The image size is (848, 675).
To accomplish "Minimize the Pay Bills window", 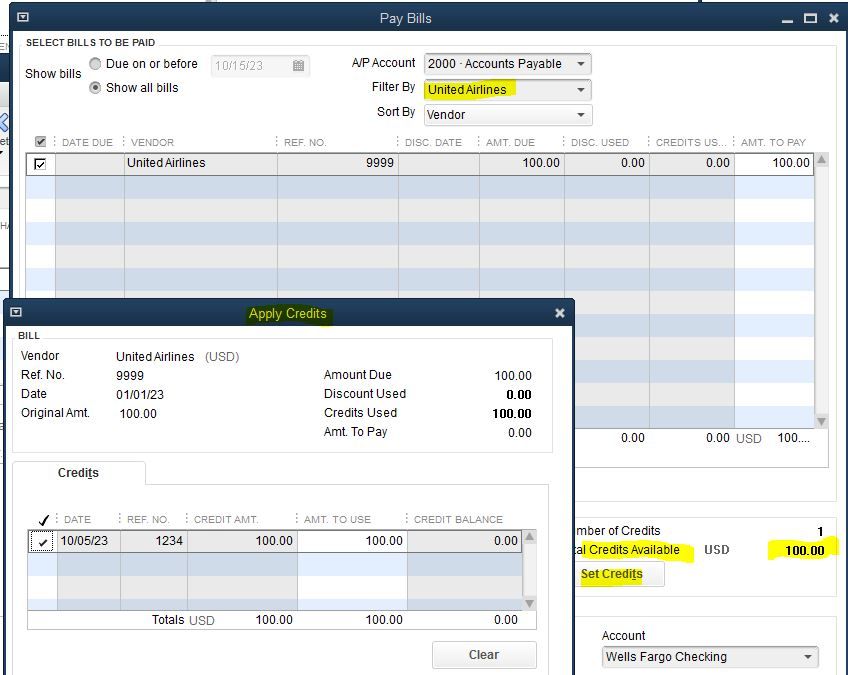I will pyautogui.click(x=787, y=19).
